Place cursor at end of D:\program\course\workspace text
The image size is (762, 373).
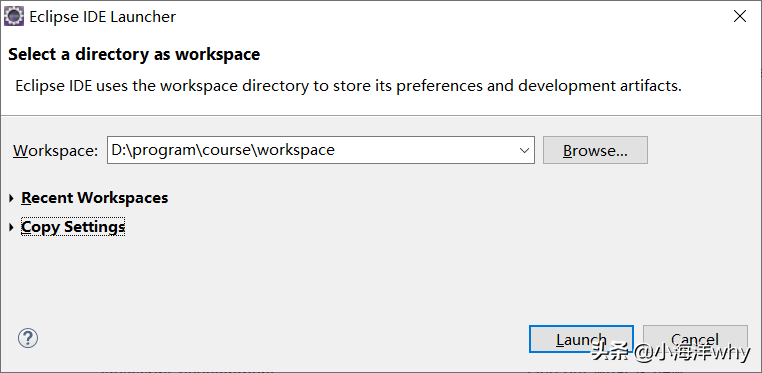(x=335, y=150)
